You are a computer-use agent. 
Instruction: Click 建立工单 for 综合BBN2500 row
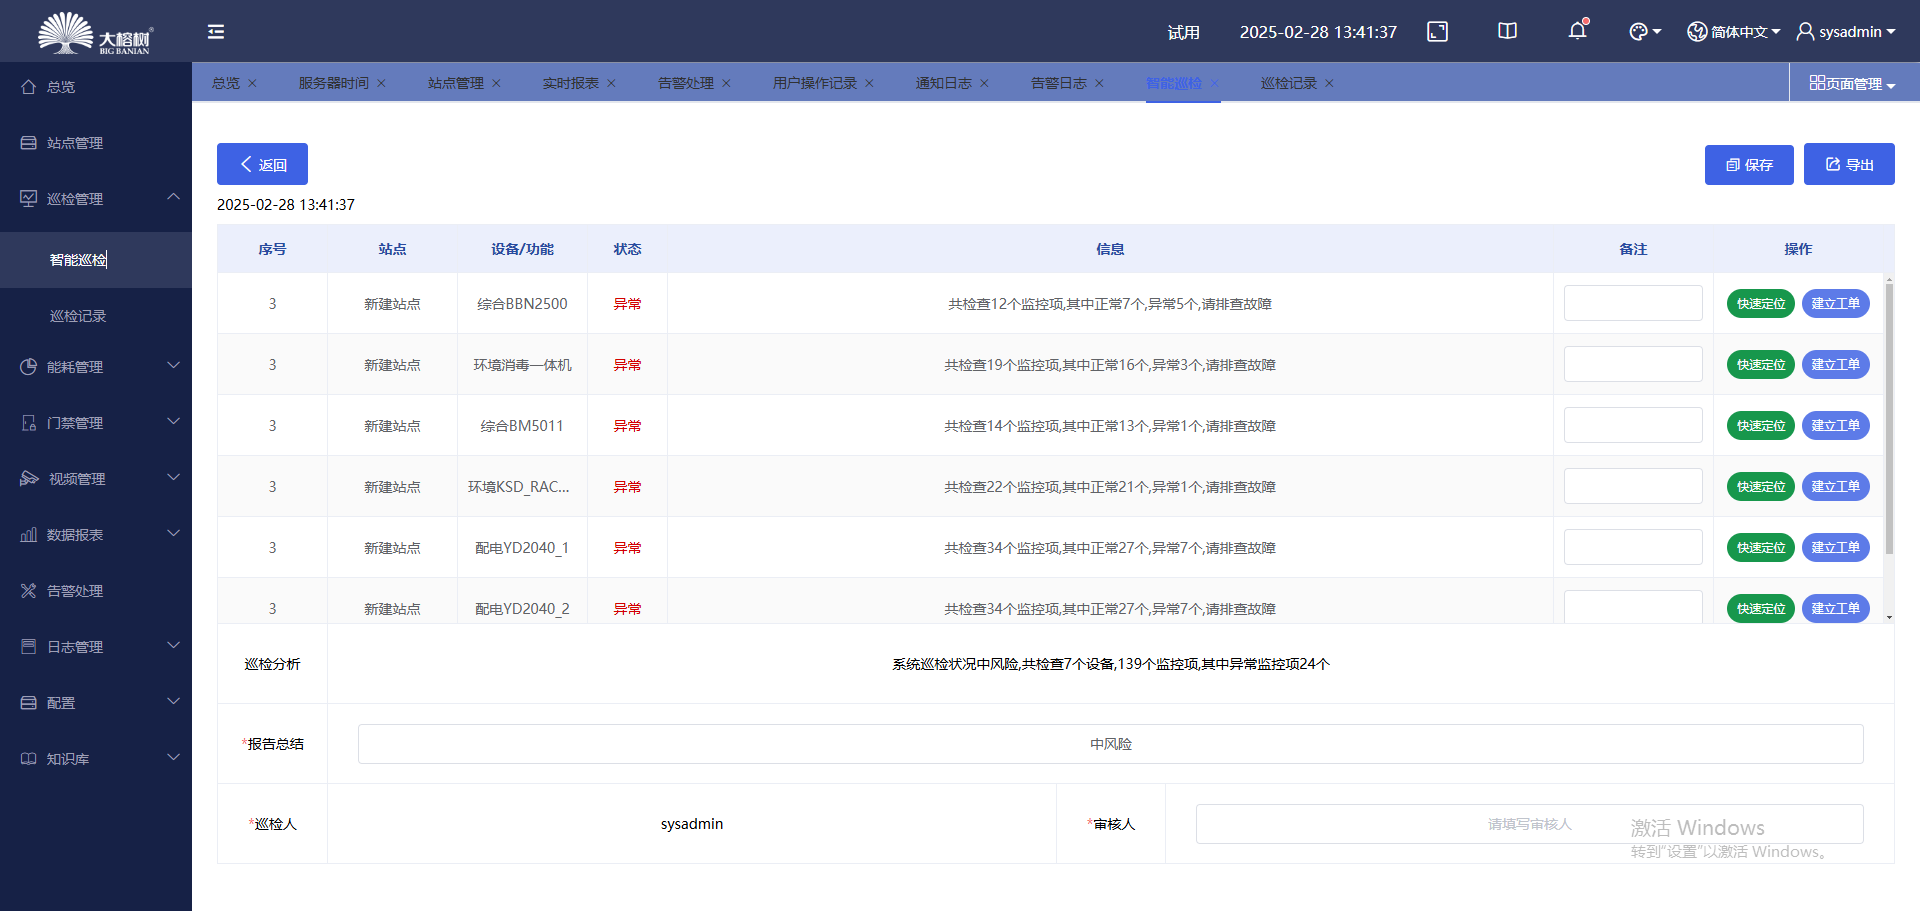1836,304
